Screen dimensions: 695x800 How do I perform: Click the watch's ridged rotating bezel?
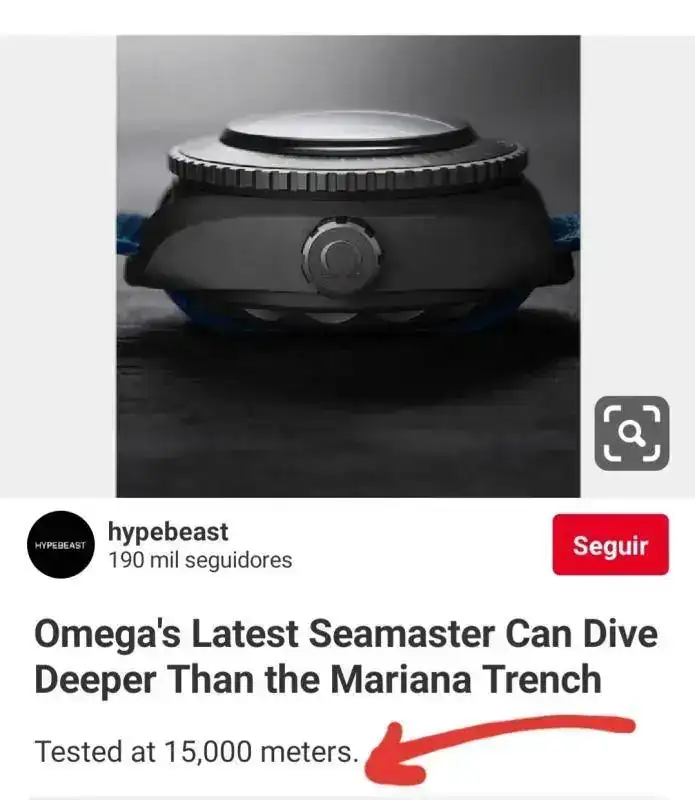(x=348, y=167)
